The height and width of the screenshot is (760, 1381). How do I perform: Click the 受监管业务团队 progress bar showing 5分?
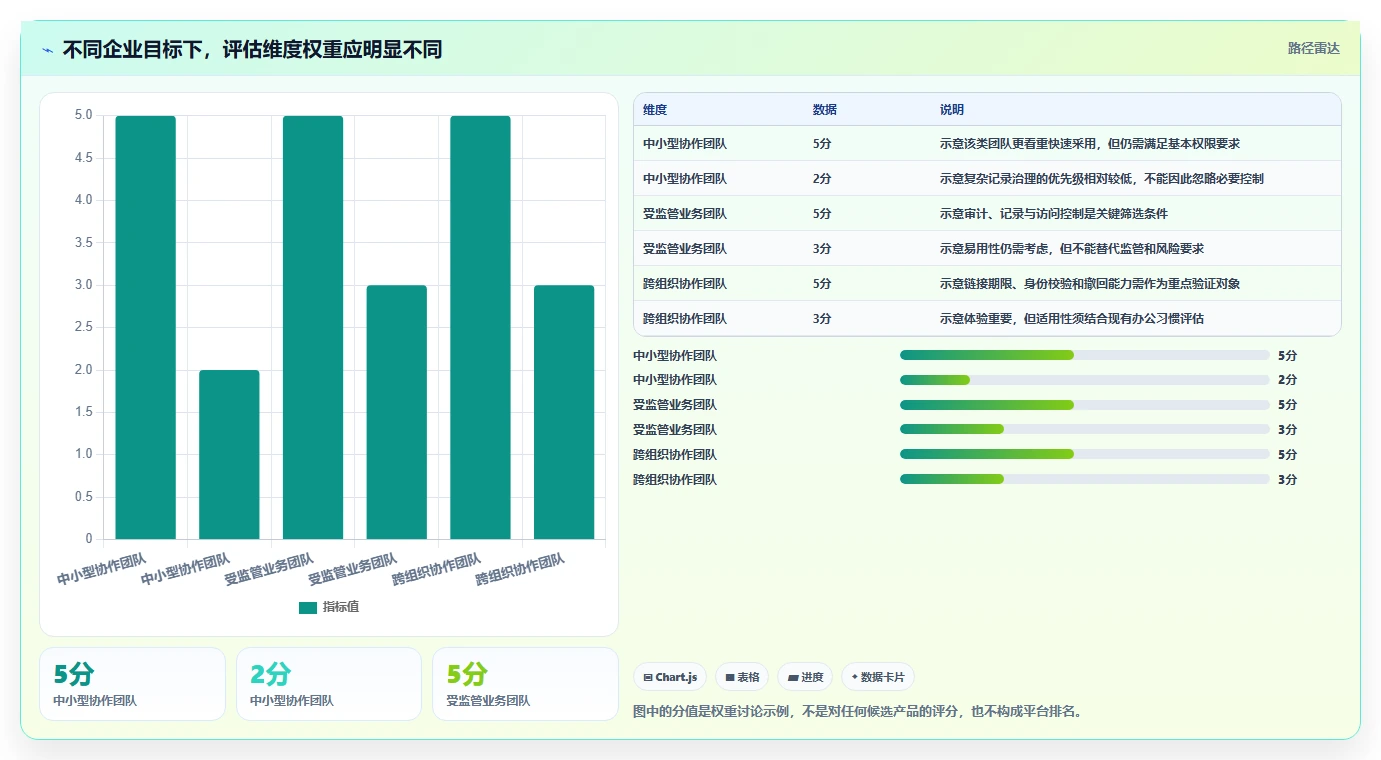click(x=1085, y=405)
